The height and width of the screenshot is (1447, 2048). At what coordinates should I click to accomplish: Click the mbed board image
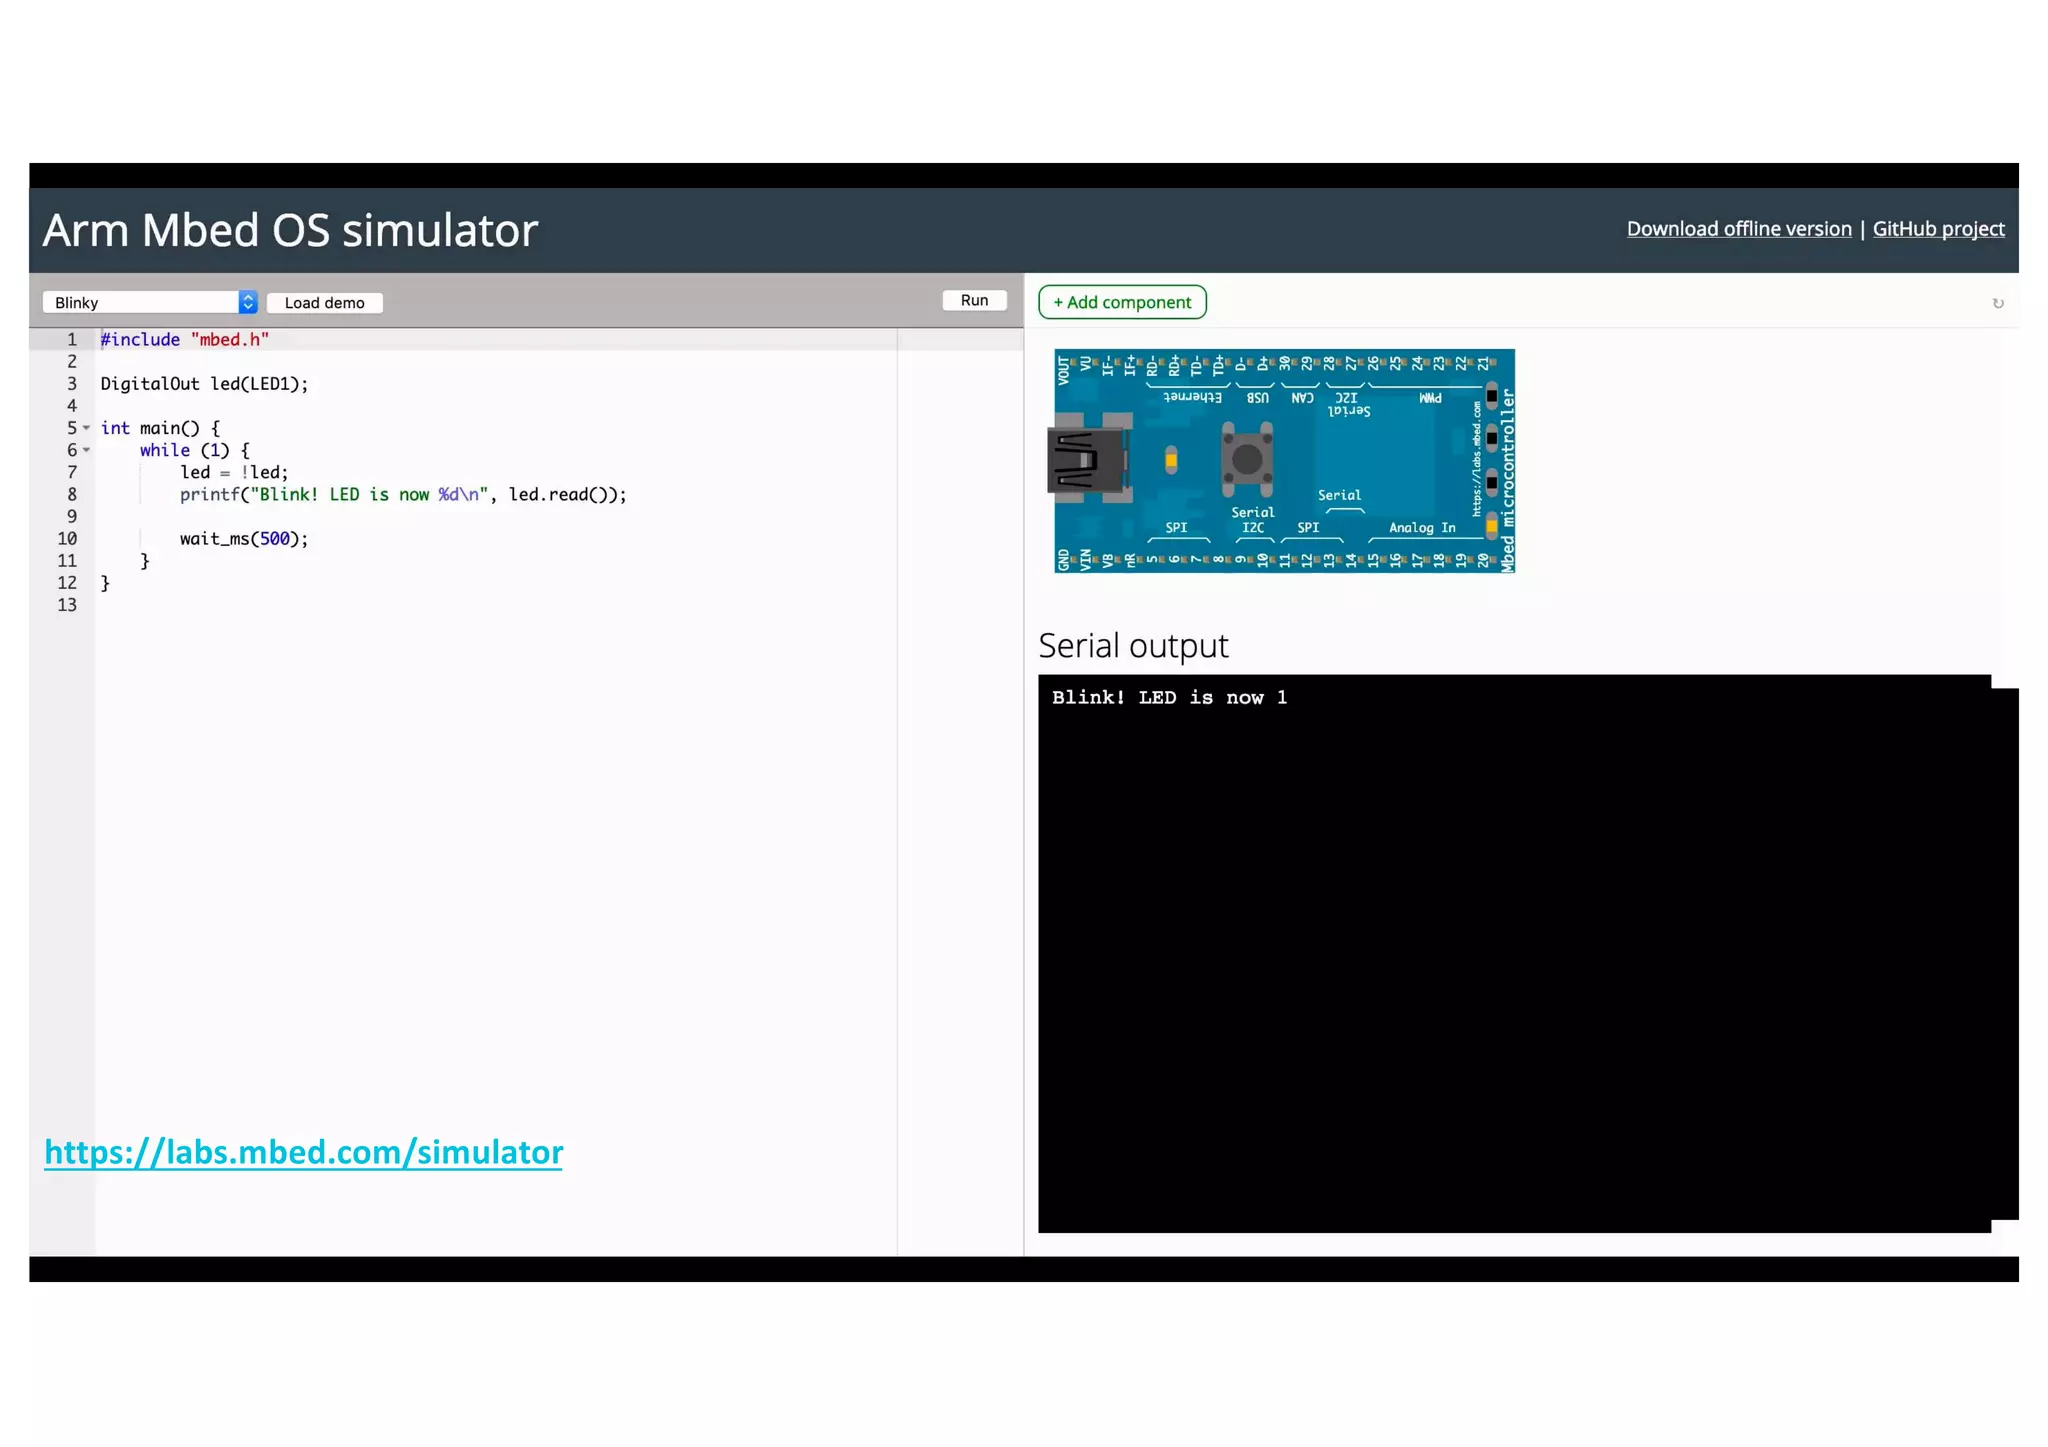[x=1282, y=461]
